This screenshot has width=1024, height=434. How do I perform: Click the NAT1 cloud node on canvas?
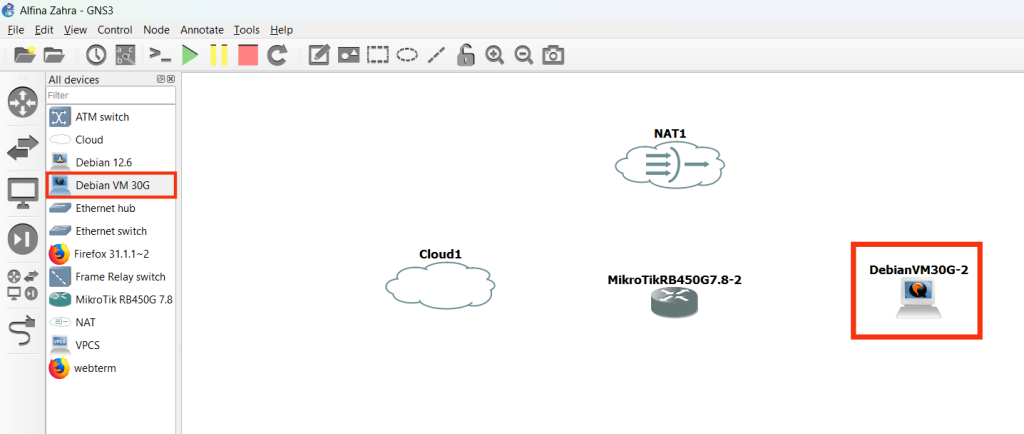point(670,163)
